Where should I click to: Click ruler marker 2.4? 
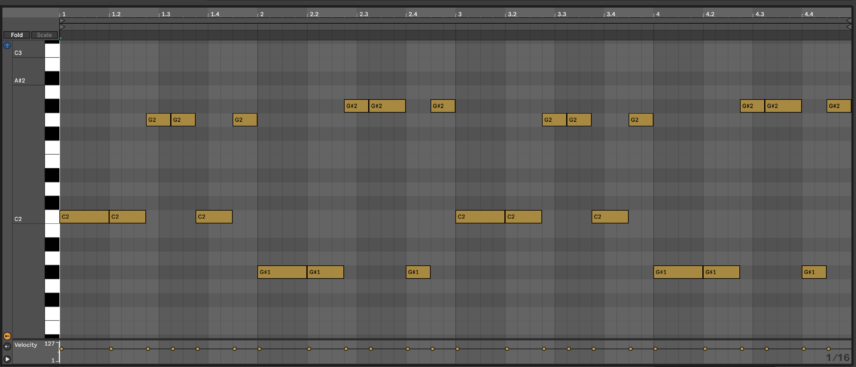413,14
